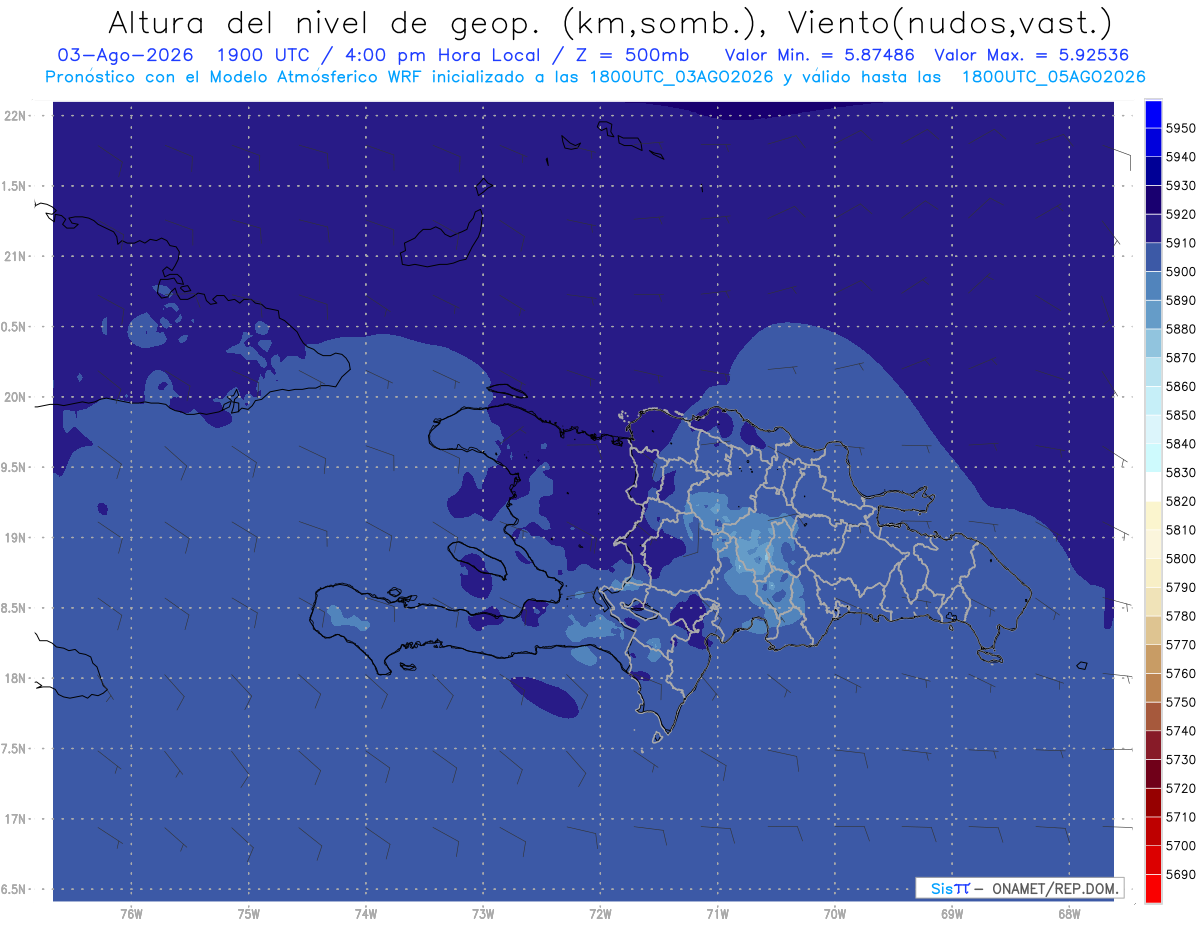Click the 5690 colorbar label

[x=1180, y=874]
